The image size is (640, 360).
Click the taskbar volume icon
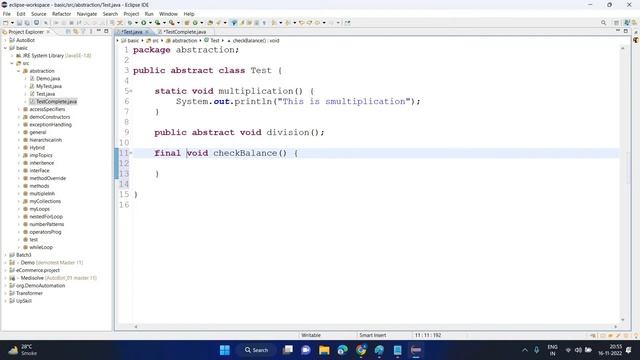pyautogui.click(x=578, y=350)
